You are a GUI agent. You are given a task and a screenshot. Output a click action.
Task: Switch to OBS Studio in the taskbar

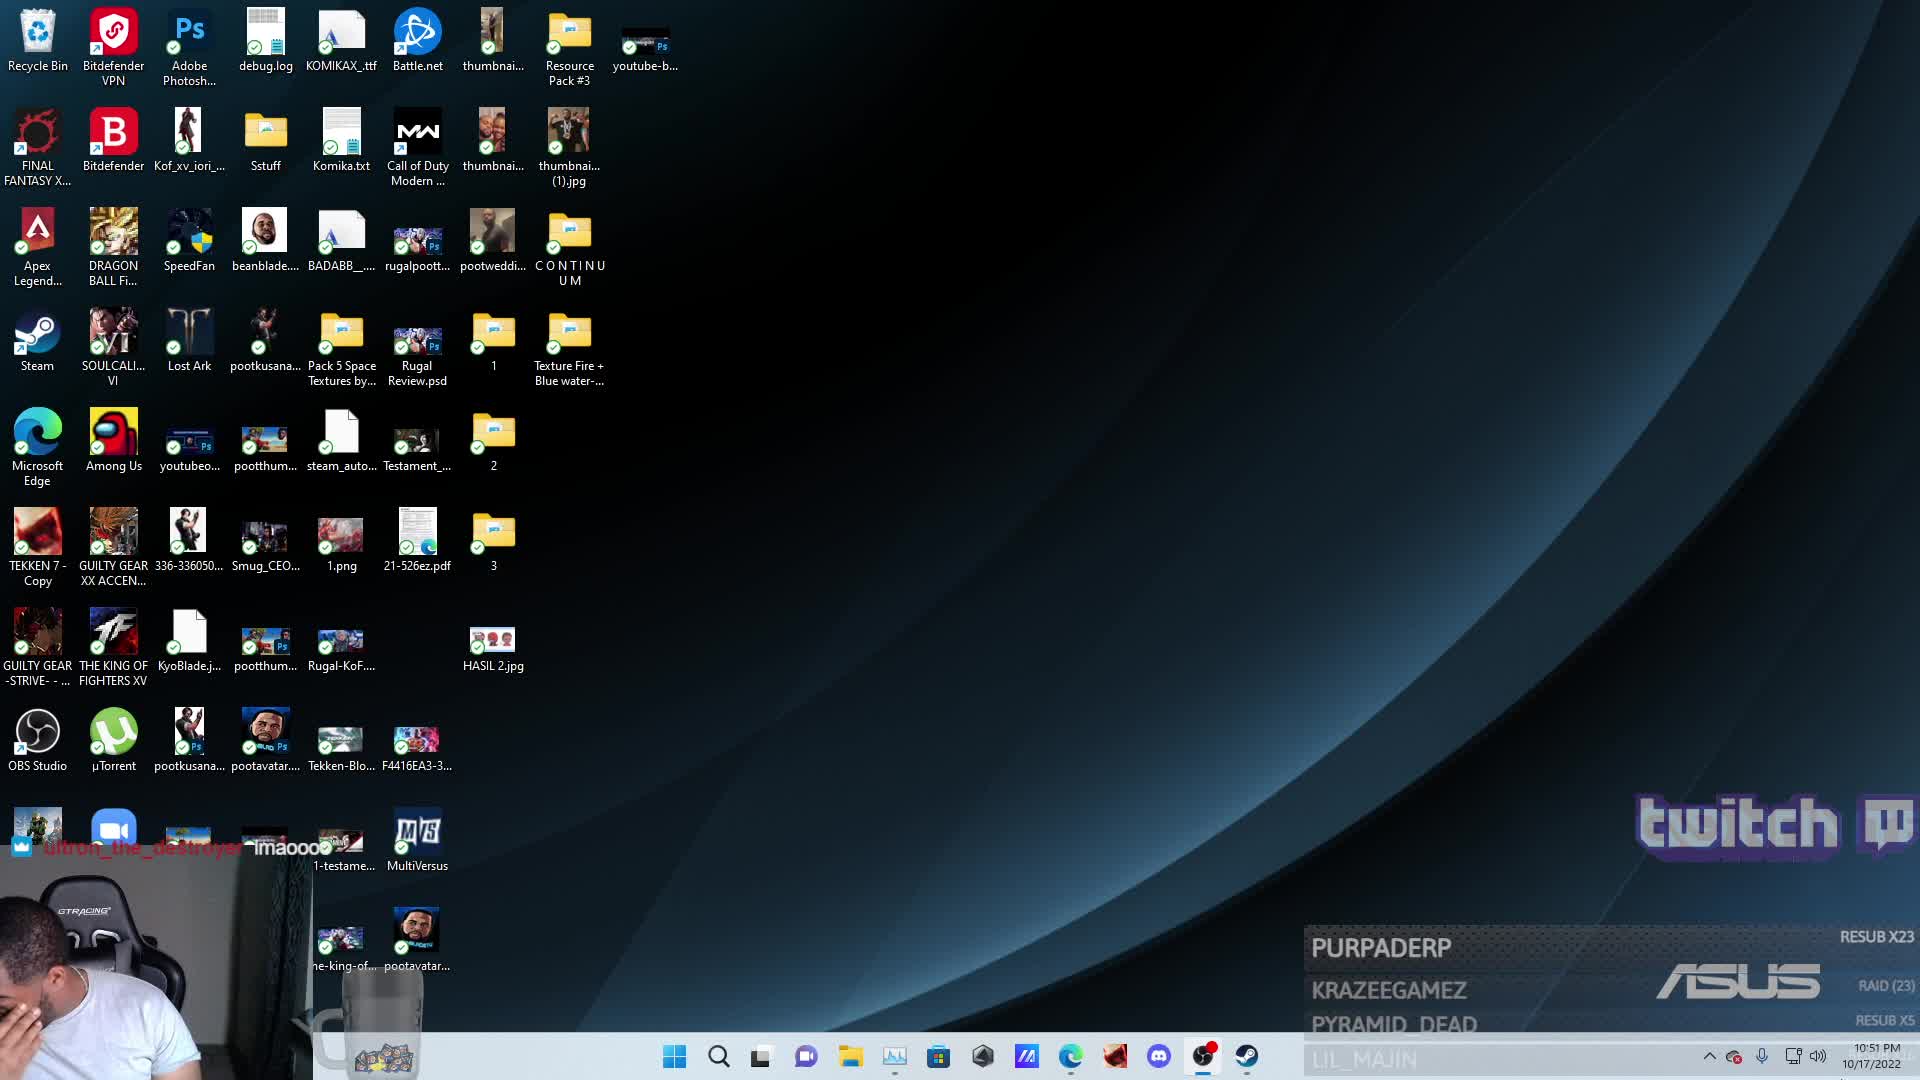[x=1202, y=1056]
